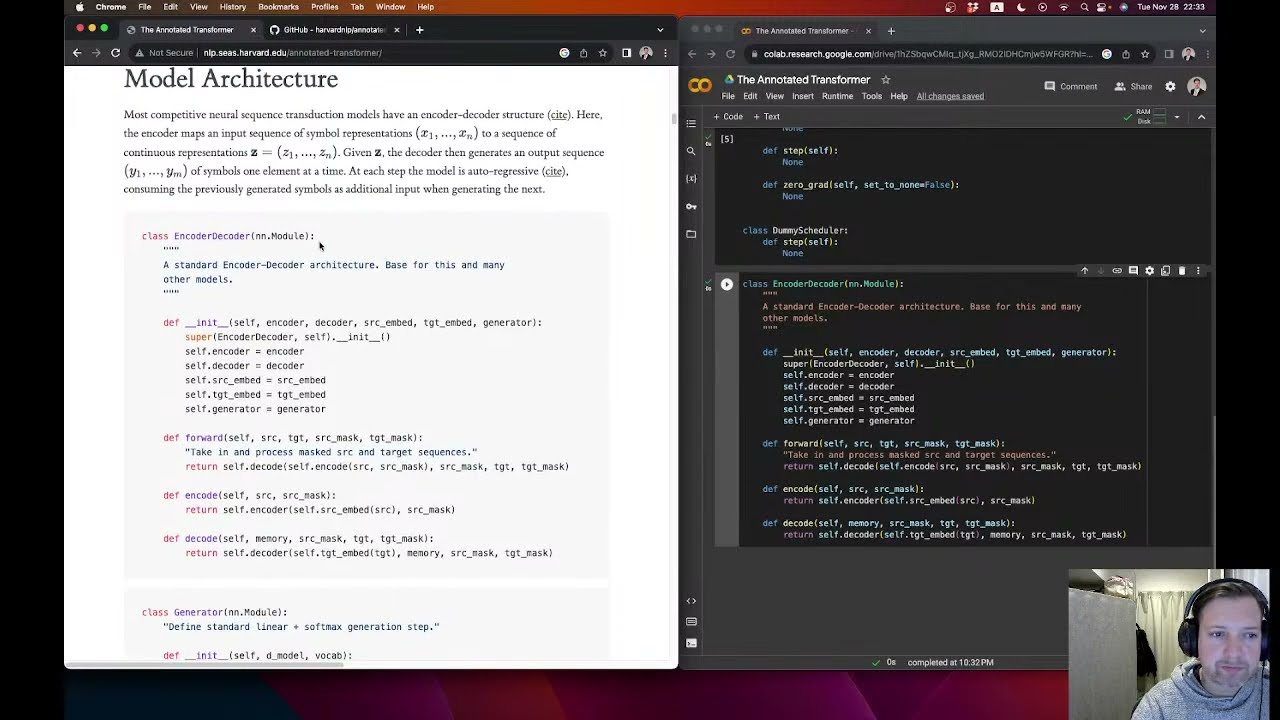Open Colab terminal icon at sidebar bottom
Image resolution: width=1280 pixels, height=720 pixels.
coord(691,643)
